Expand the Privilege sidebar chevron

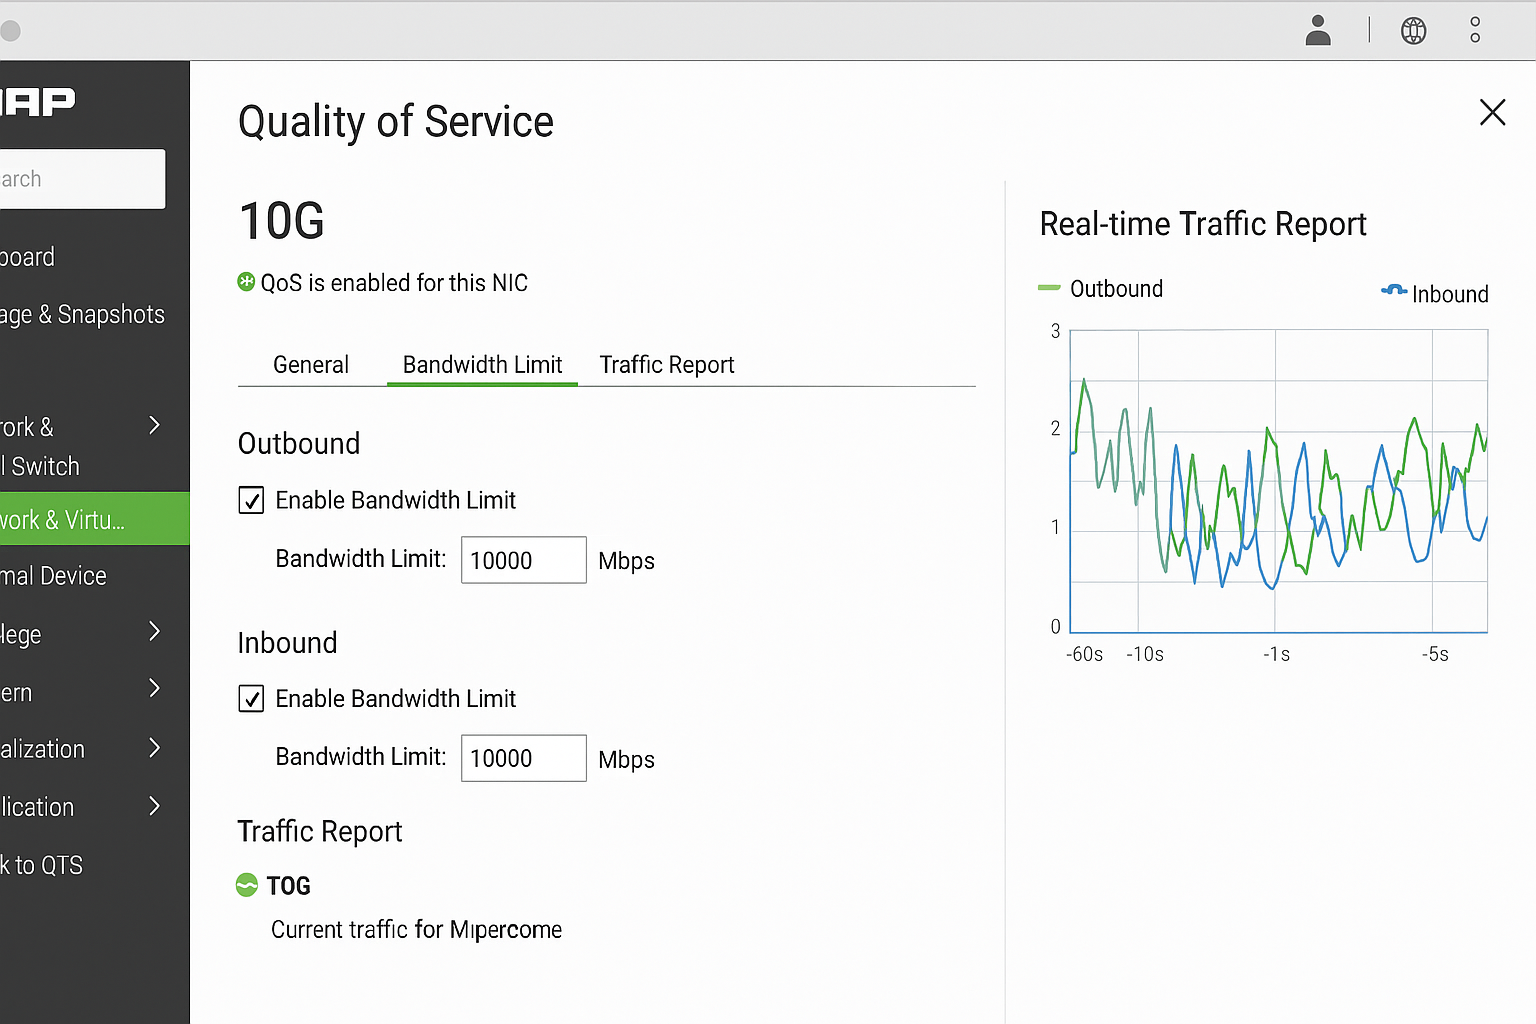(x=154, y=631)
